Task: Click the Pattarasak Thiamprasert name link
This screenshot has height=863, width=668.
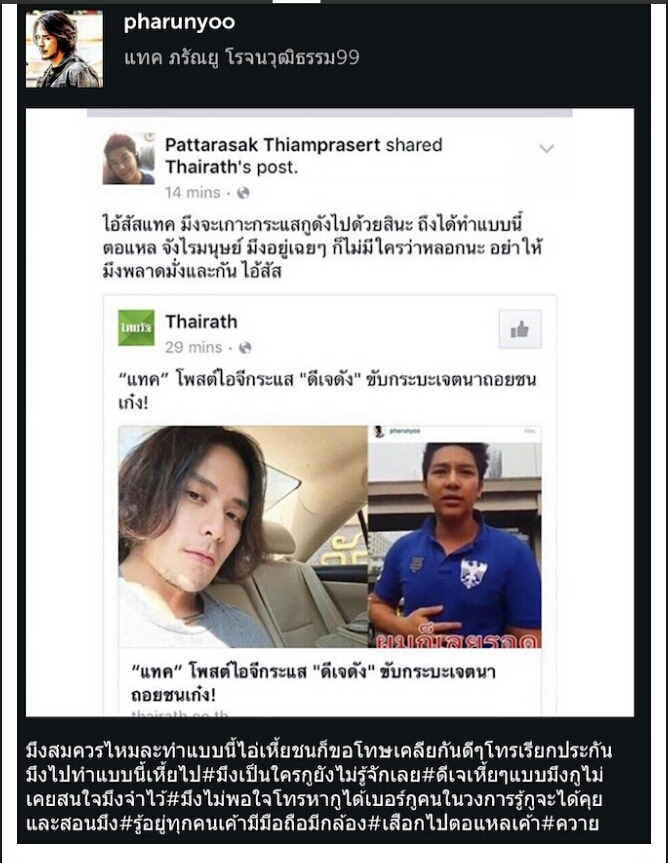Action: 272,145
